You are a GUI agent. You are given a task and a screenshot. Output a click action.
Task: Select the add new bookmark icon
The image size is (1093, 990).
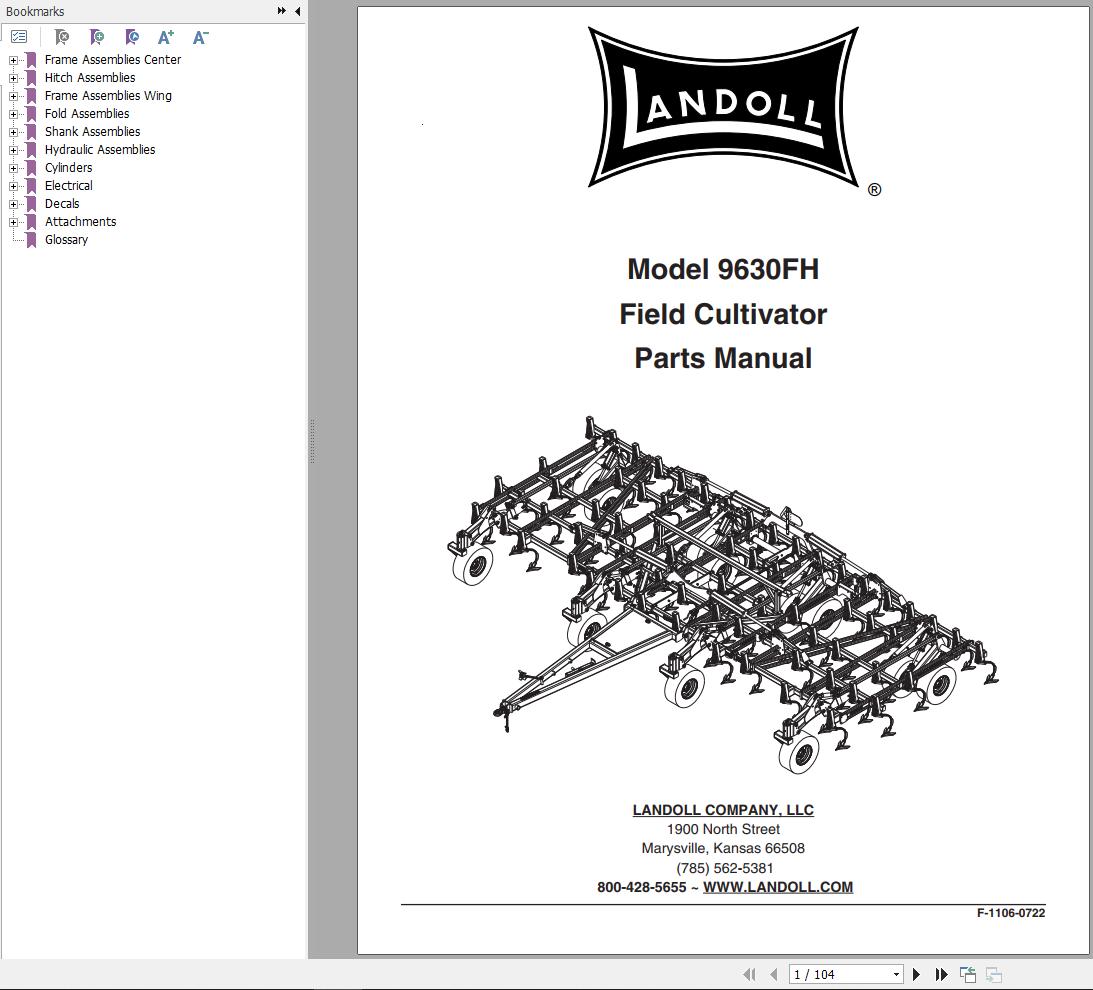(x=97, y=37)
